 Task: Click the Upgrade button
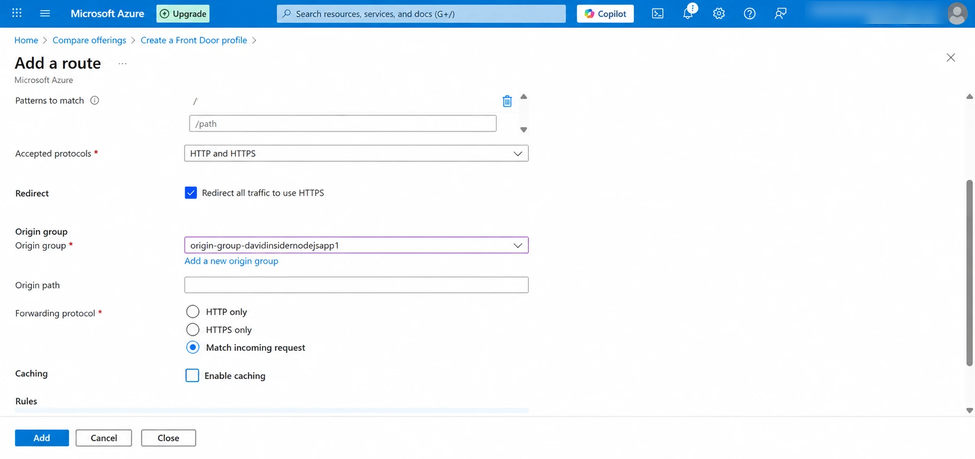(182, 13)
